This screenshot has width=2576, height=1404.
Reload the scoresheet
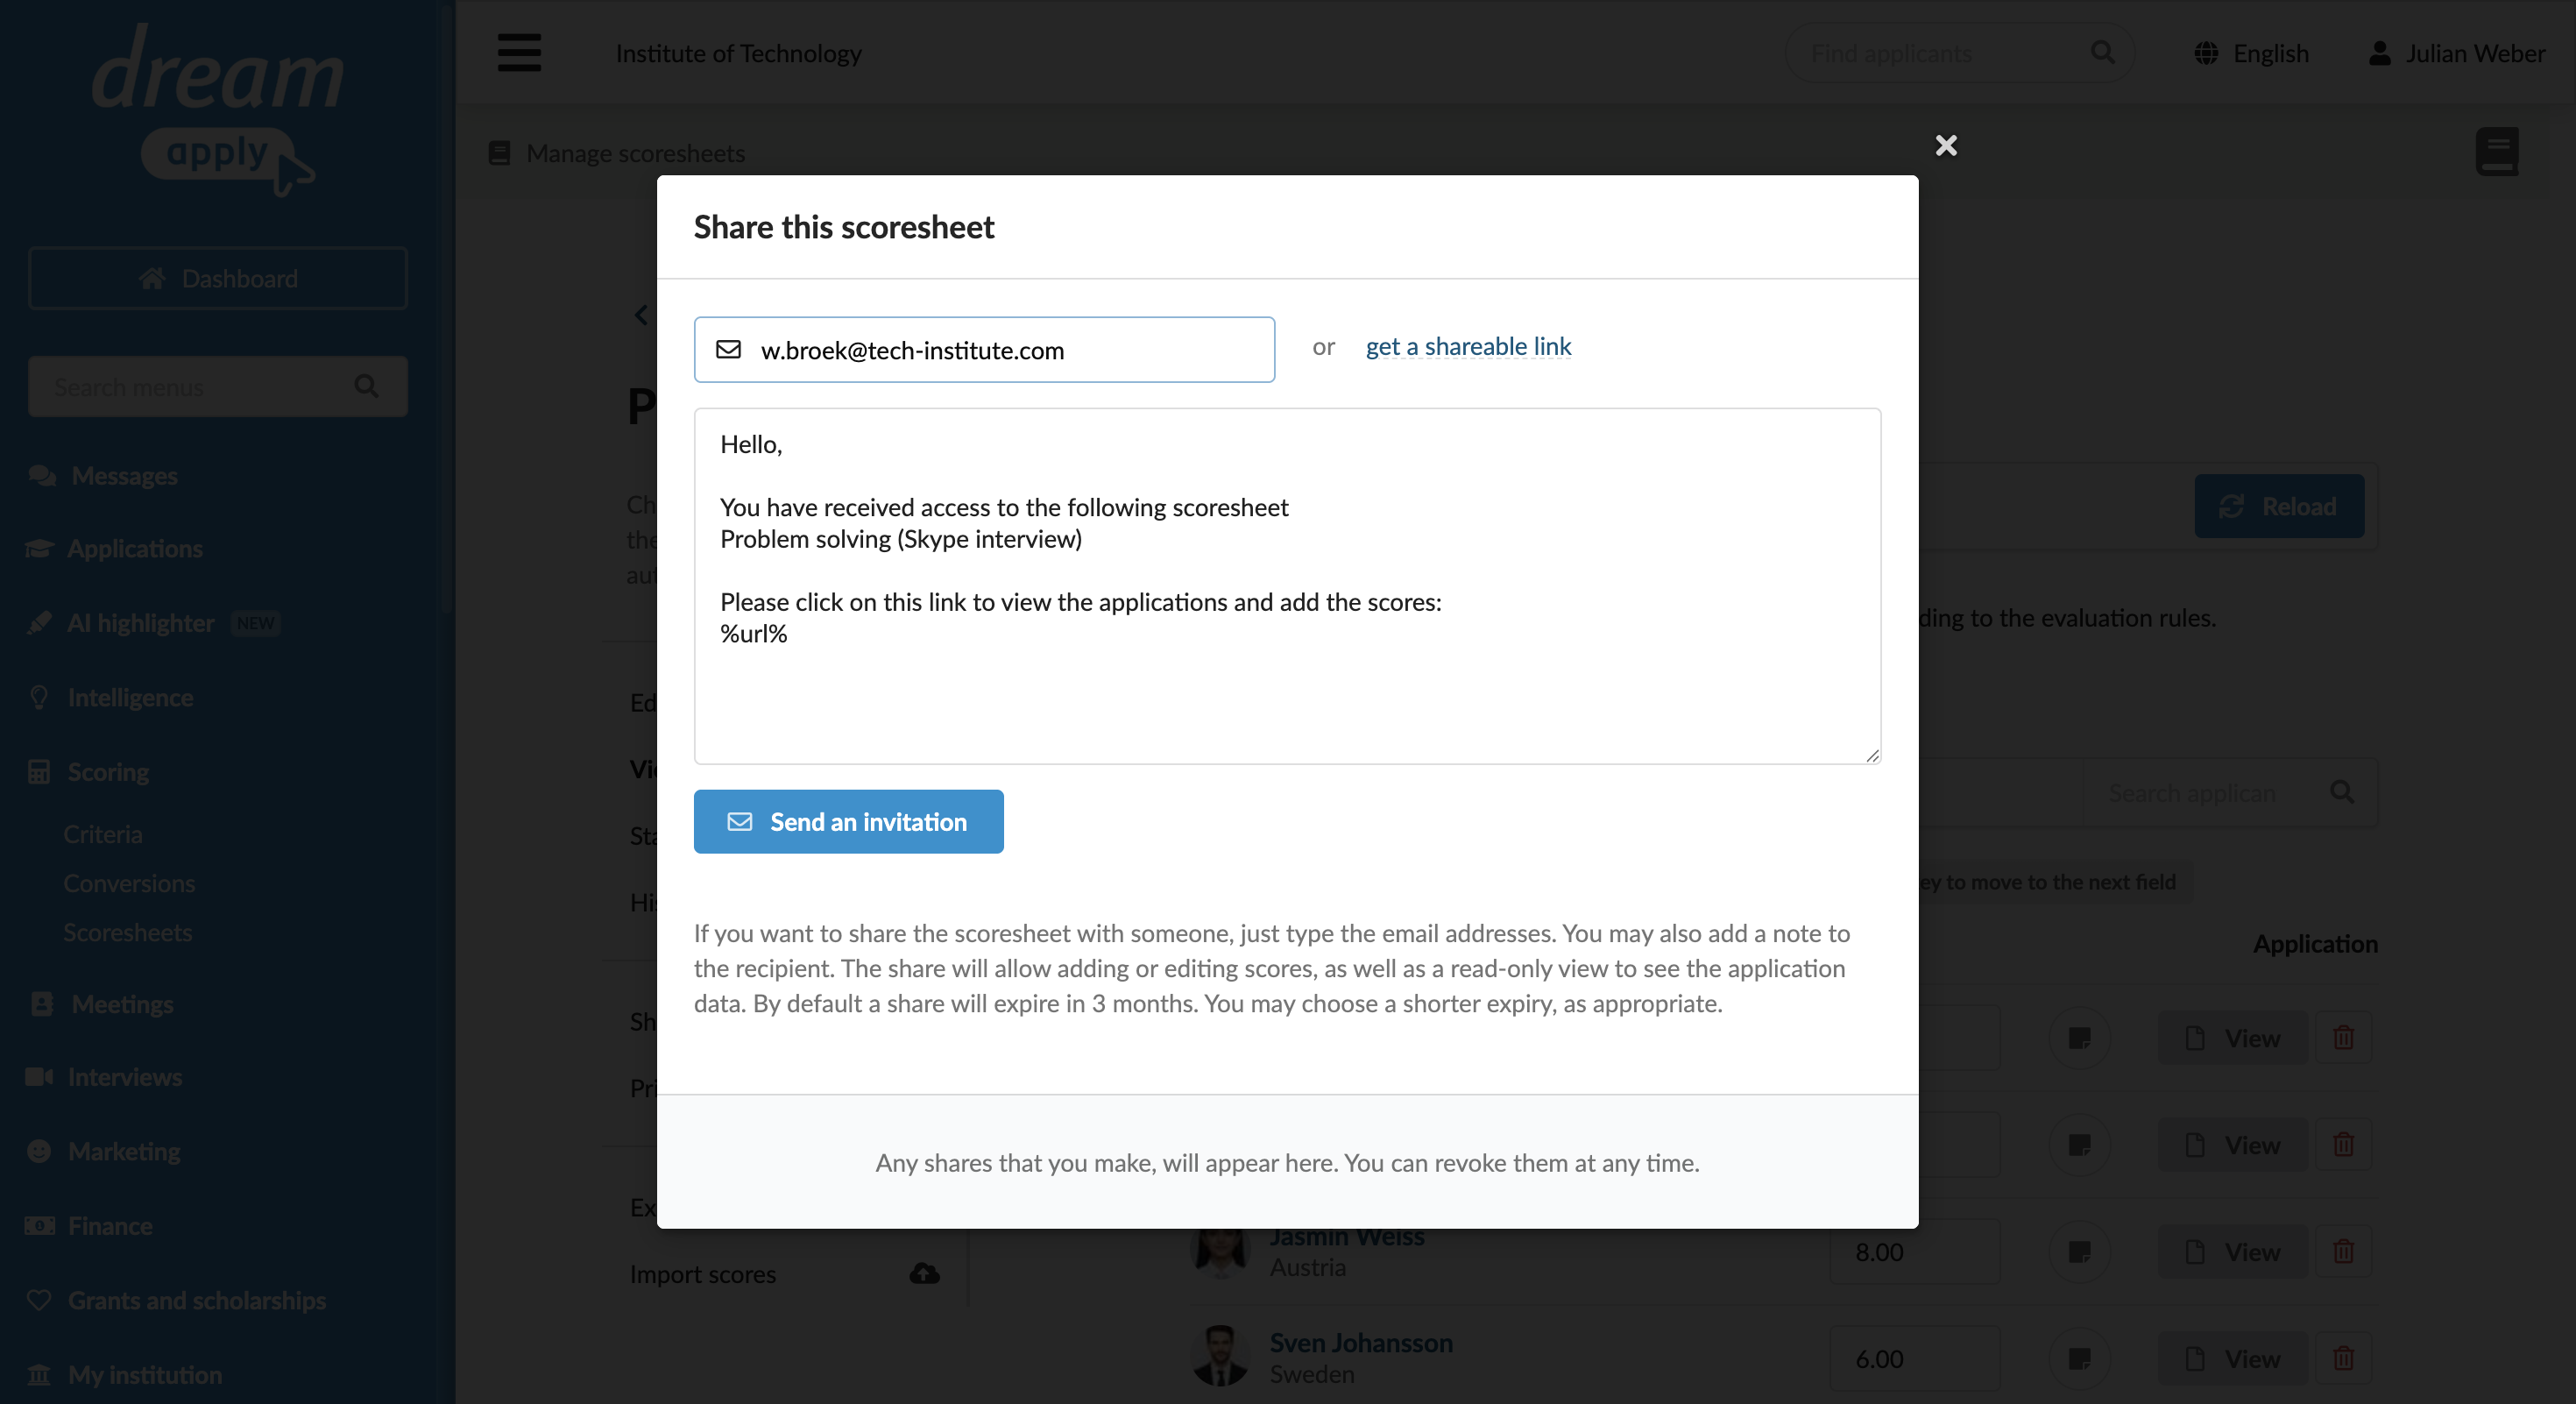(2279, 506)
